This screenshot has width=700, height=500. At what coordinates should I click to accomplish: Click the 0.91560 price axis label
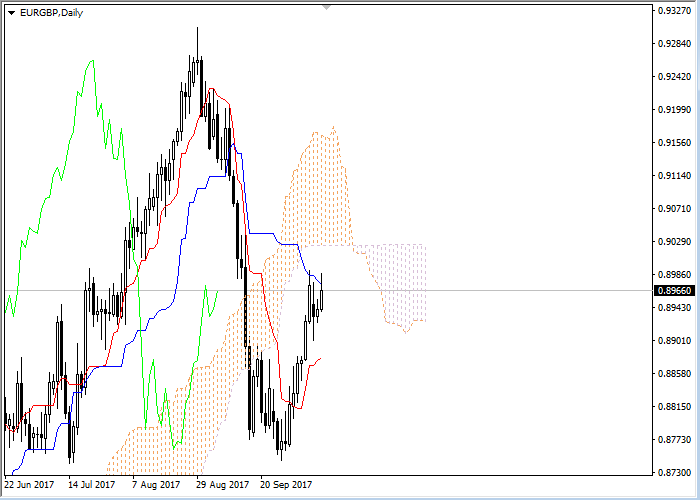[674, 143]
